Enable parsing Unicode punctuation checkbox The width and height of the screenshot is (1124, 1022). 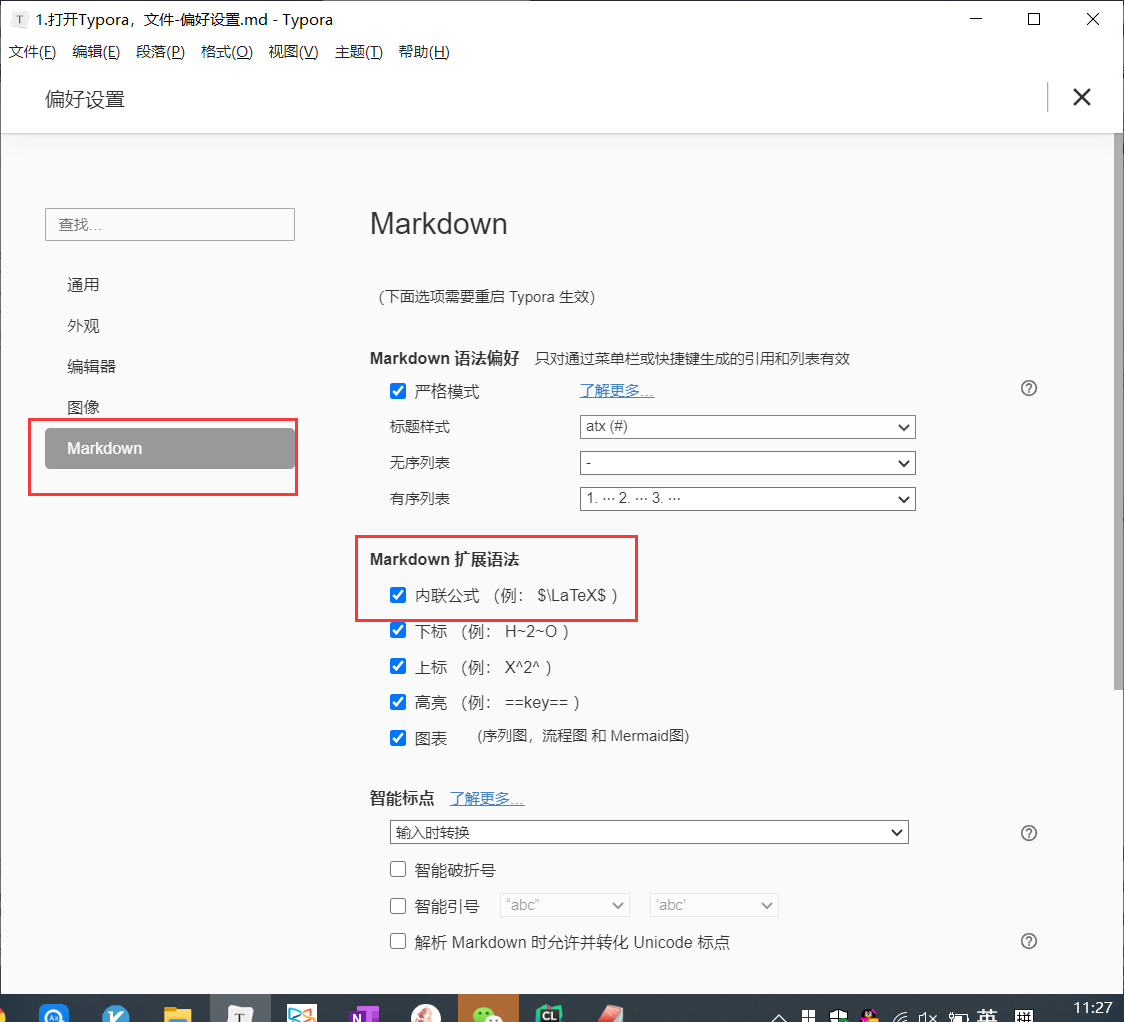(x=398, y=941)
